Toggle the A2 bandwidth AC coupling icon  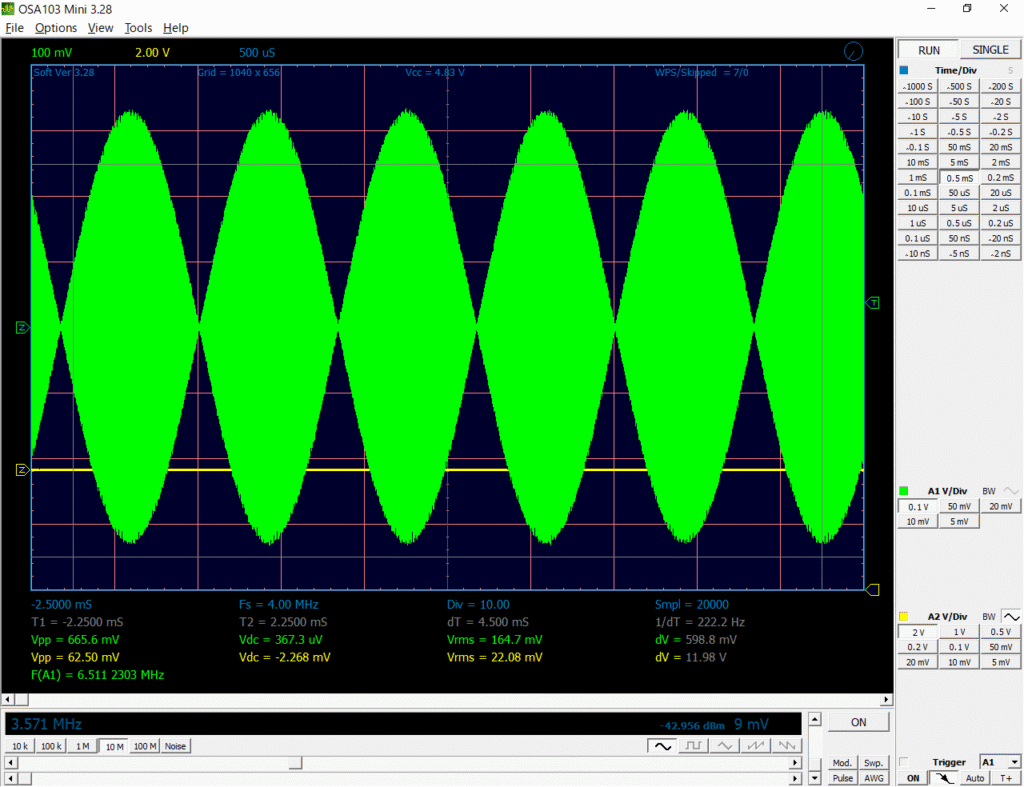(x=1012, y=617)
